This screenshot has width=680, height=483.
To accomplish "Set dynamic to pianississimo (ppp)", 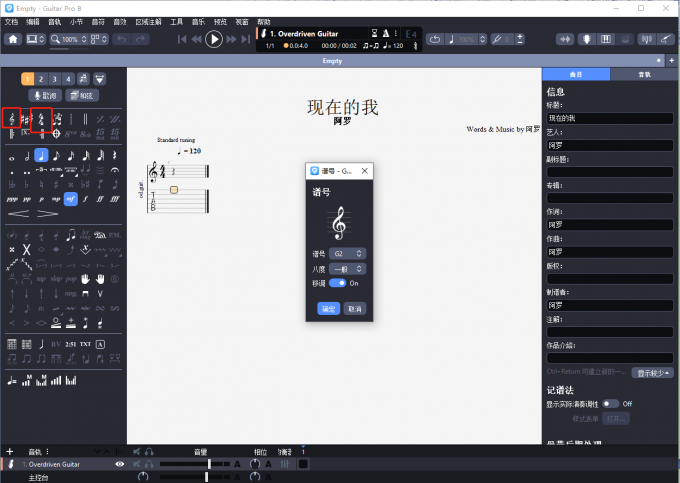I will (x=12, y=199).
